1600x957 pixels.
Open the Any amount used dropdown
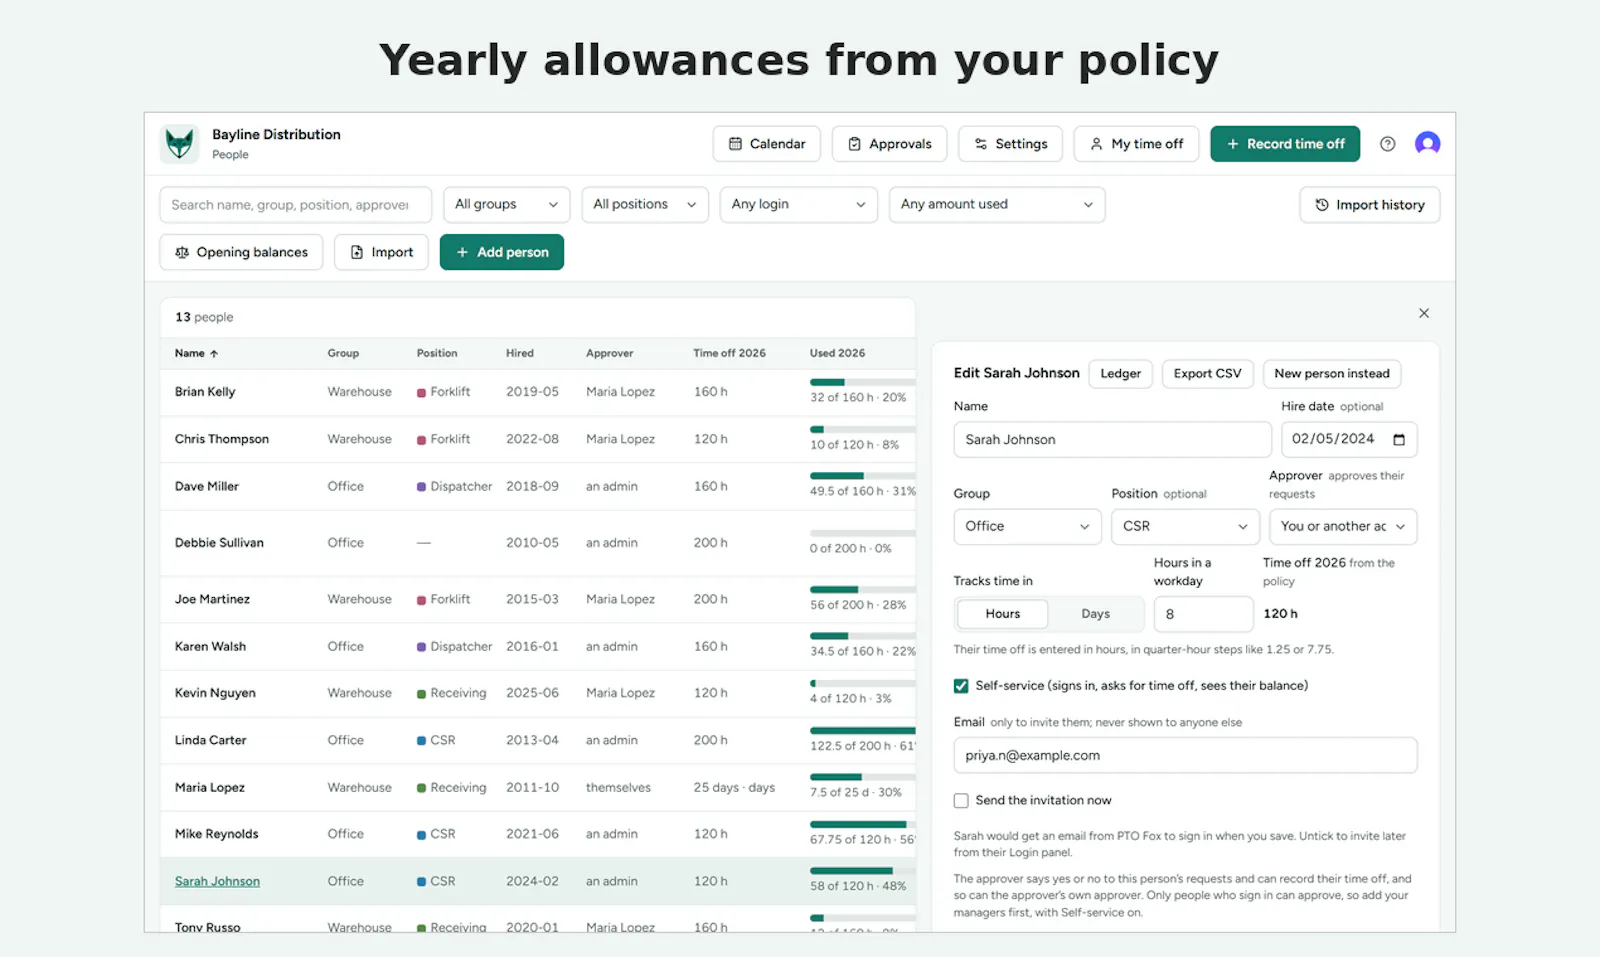pyautogui.click(x=997, y=204)
